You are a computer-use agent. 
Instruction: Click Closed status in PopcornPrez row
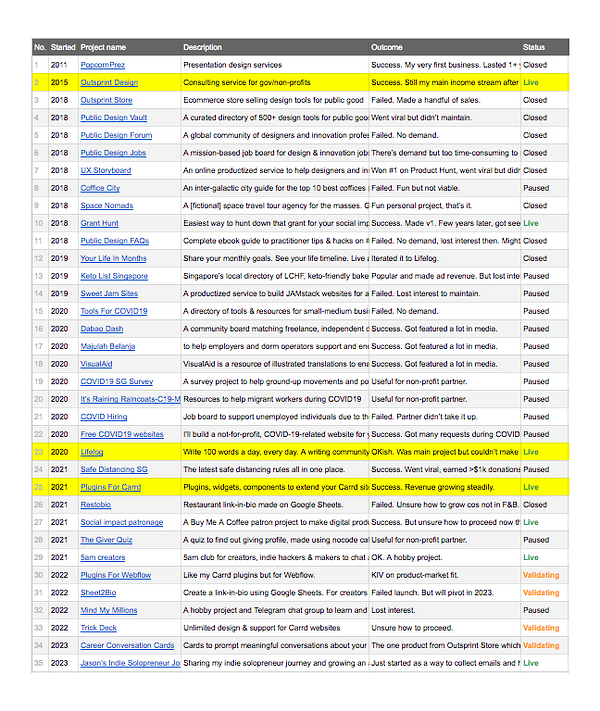click(535, 65)
